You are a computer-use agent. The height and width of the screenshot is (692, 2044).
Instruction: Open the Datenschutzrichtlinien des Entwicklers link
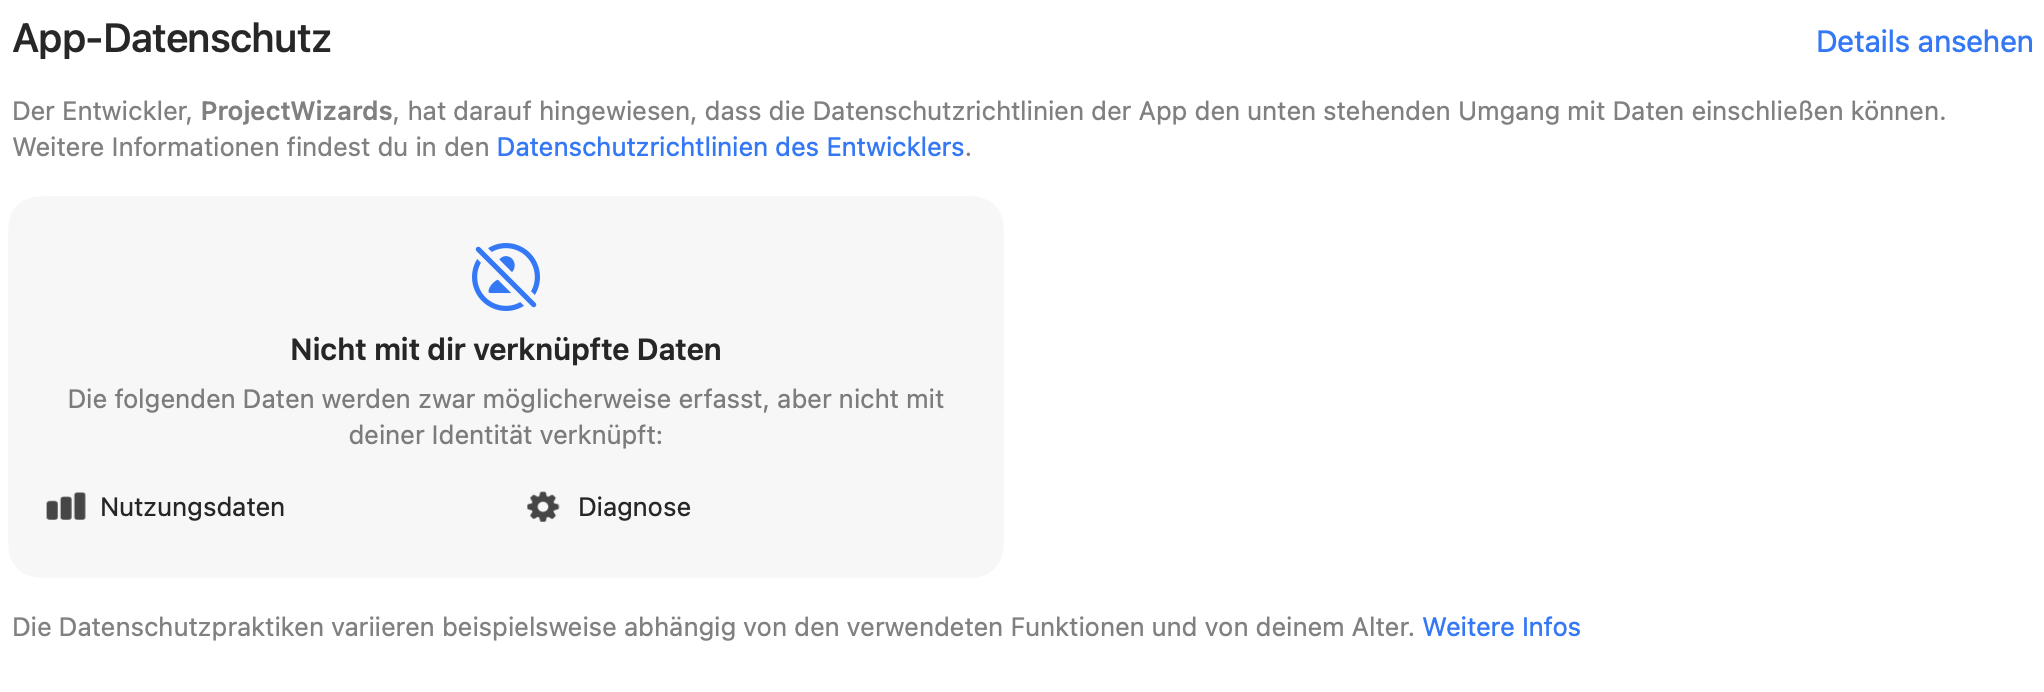pos(732,147)
